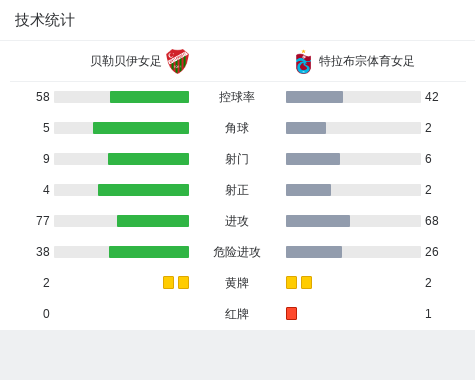Screen dimensions: 475x380
Task: Select the 特拉布宗体育女足 team name
Action: point(366,61)
